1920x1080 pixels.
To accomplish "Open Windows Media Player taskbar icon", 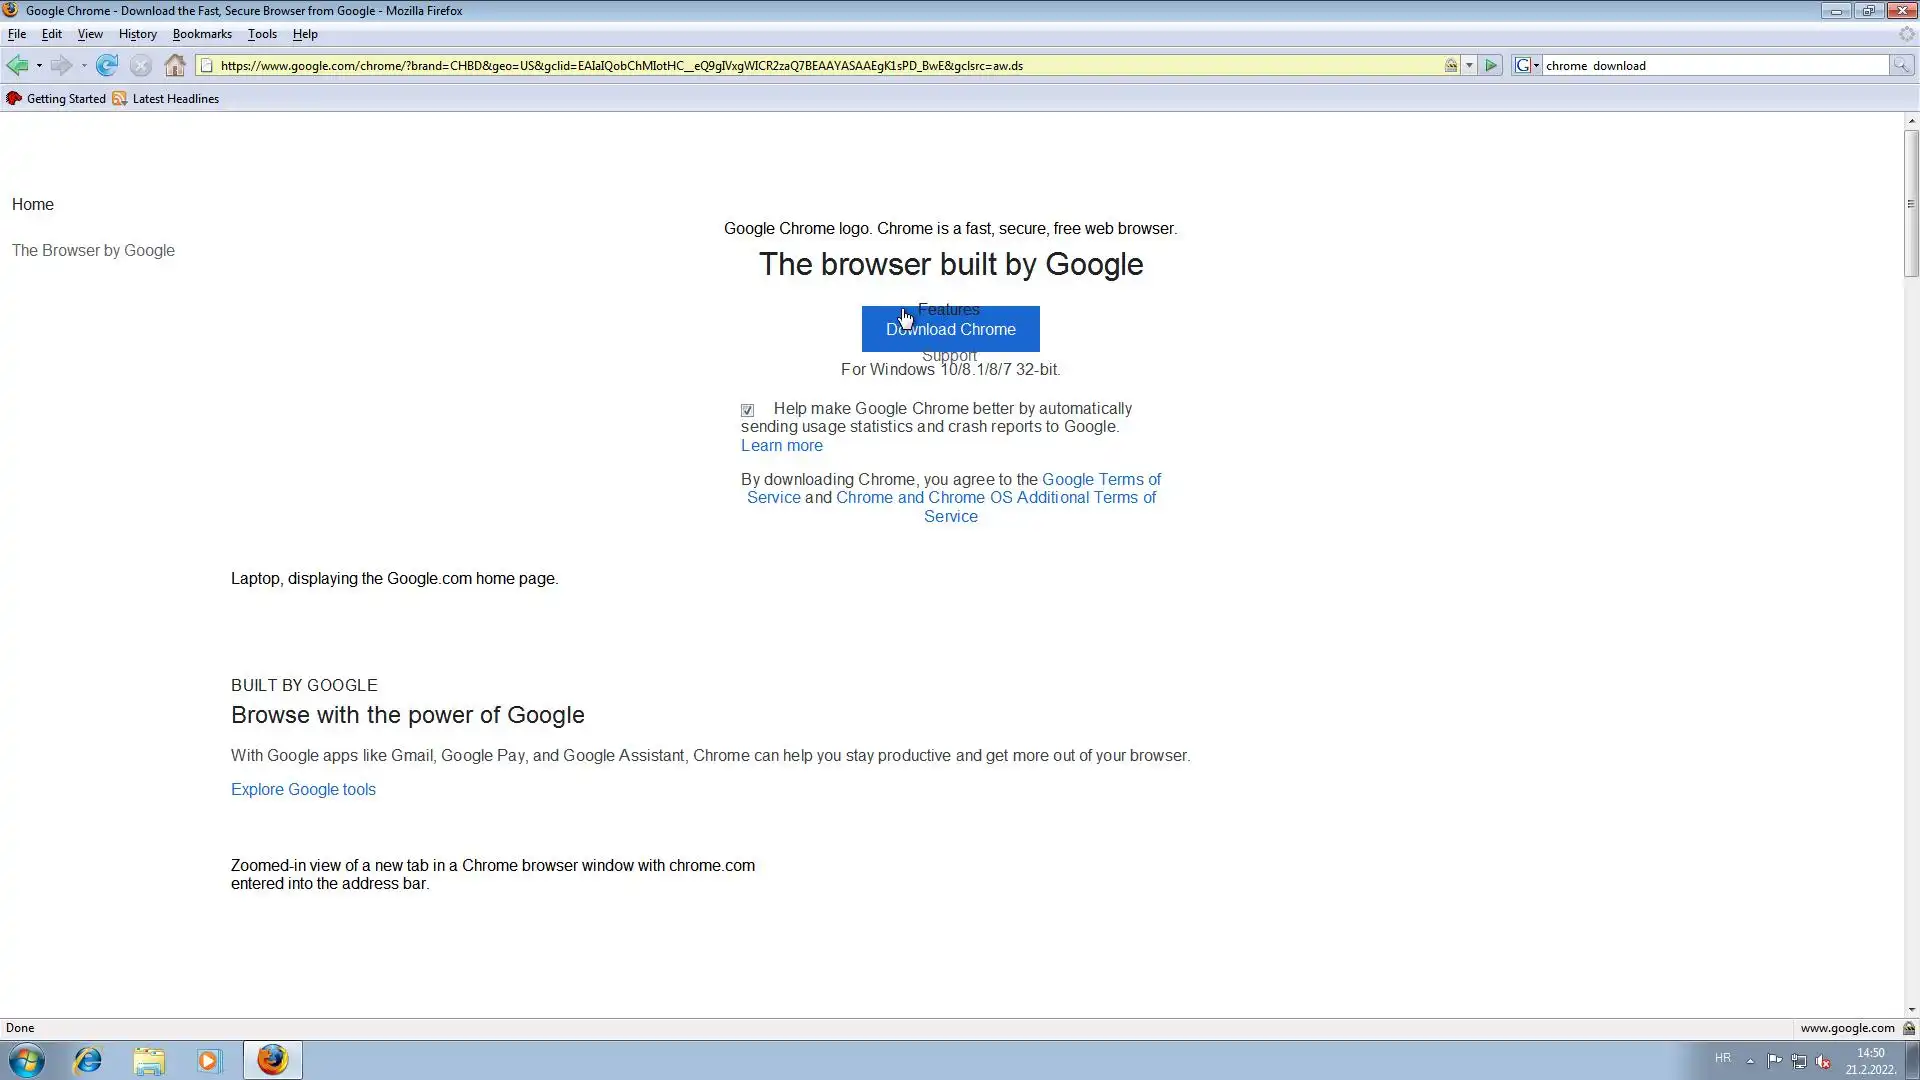I will pyautogui.click(x=209, y=1060).
